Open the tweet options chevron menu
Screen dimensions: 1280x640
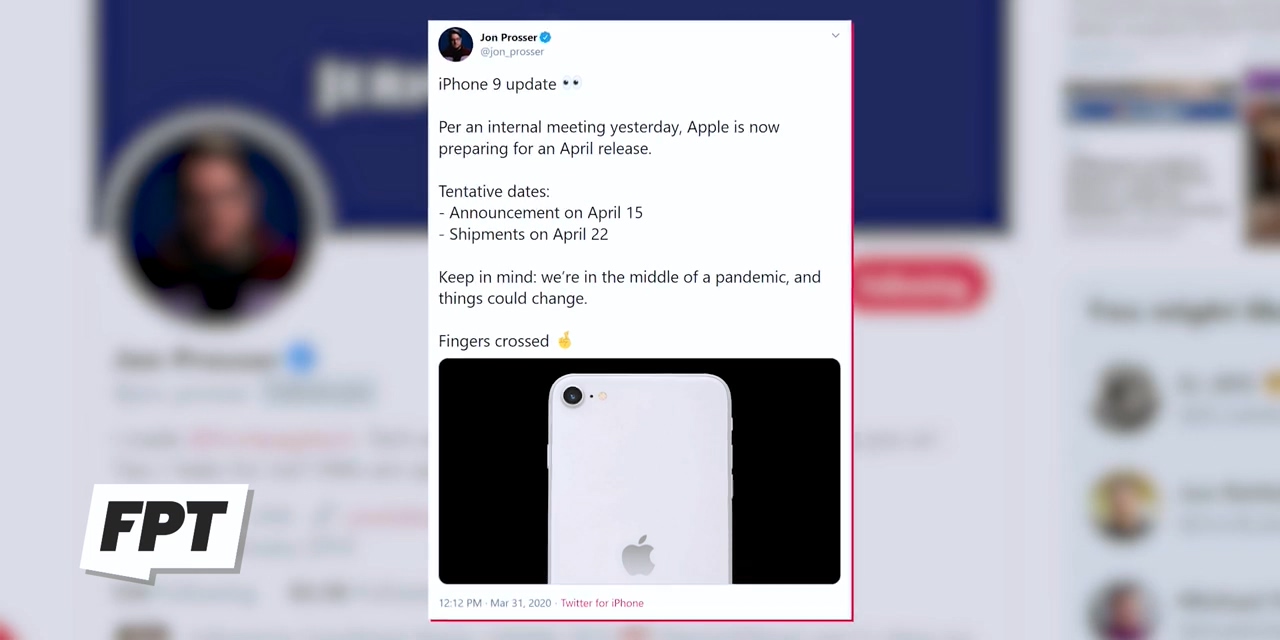pos(835,36)
